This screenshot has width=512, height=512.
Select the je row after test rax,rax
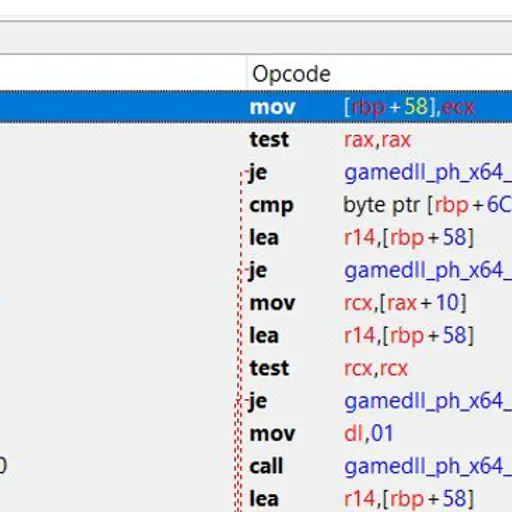pyautogui.click(x=256, y=172)
